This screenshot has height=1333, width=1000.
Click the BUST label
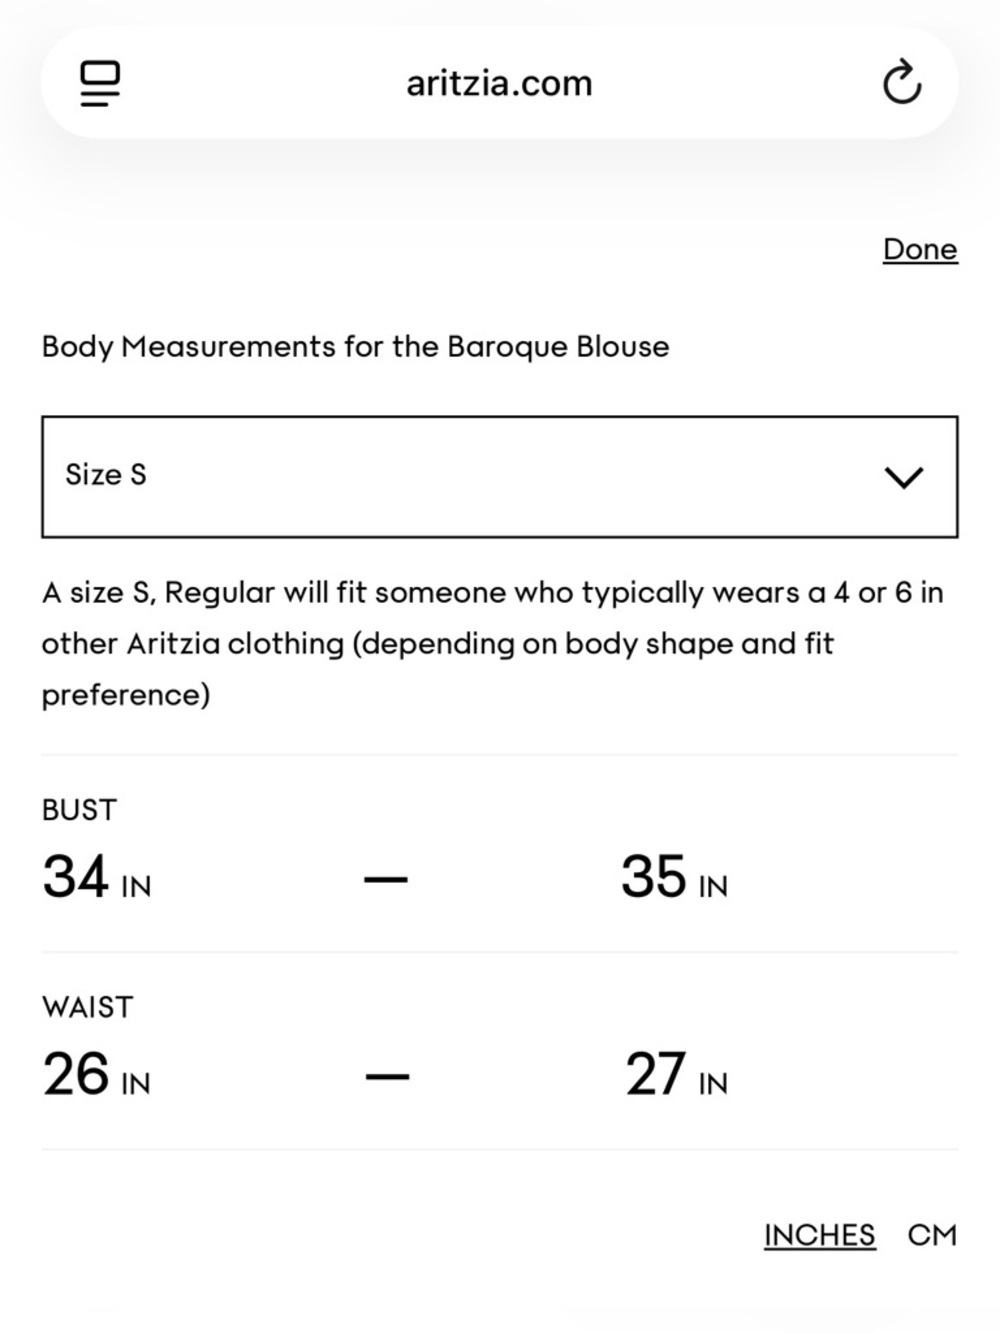pos(79,810)
